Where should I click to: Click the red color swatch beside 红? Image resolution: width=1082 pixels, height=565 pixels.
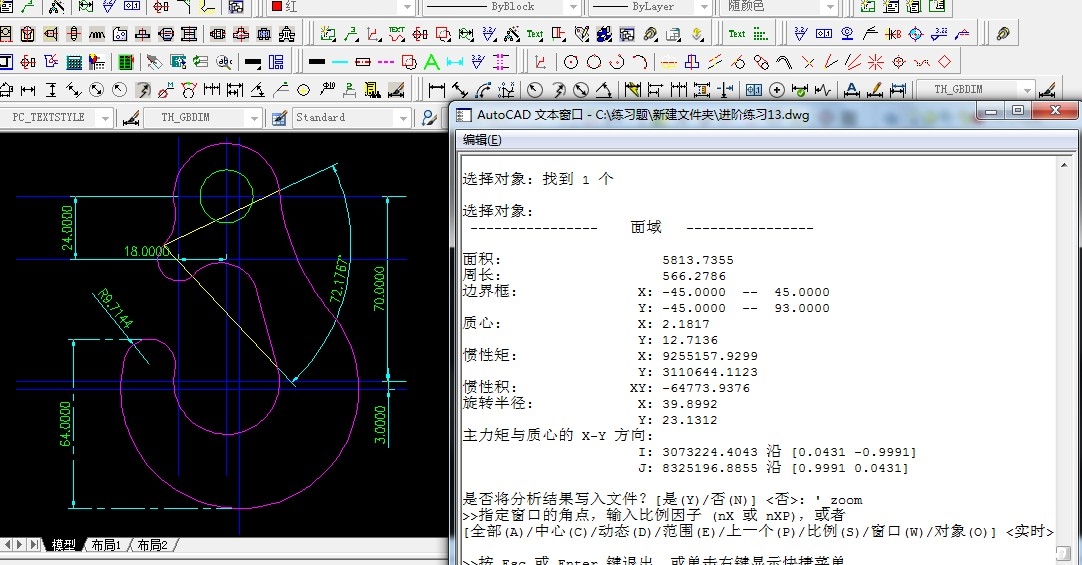click(x=277, y=6)
